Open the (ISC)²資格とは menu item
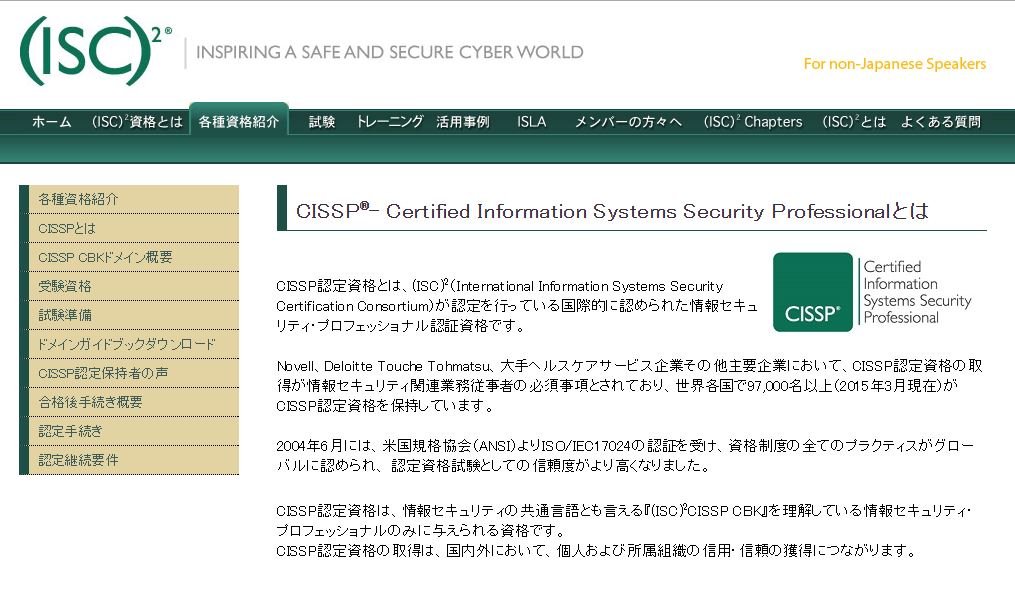The image size is (1015, 590). (x=137, y=122)
